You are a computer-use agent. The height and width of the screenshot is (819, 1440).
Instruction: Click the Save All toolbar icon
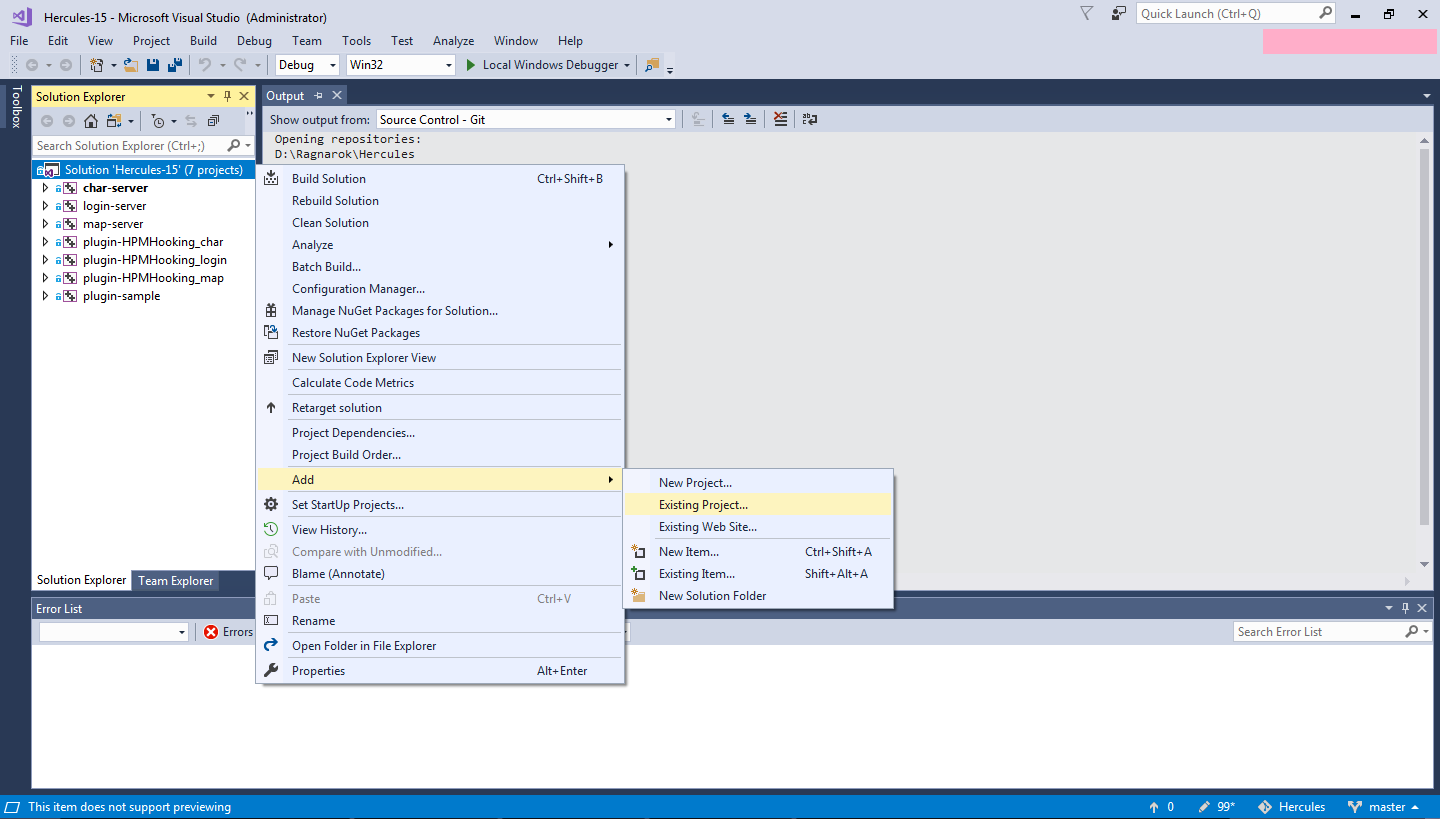[175, 65]
